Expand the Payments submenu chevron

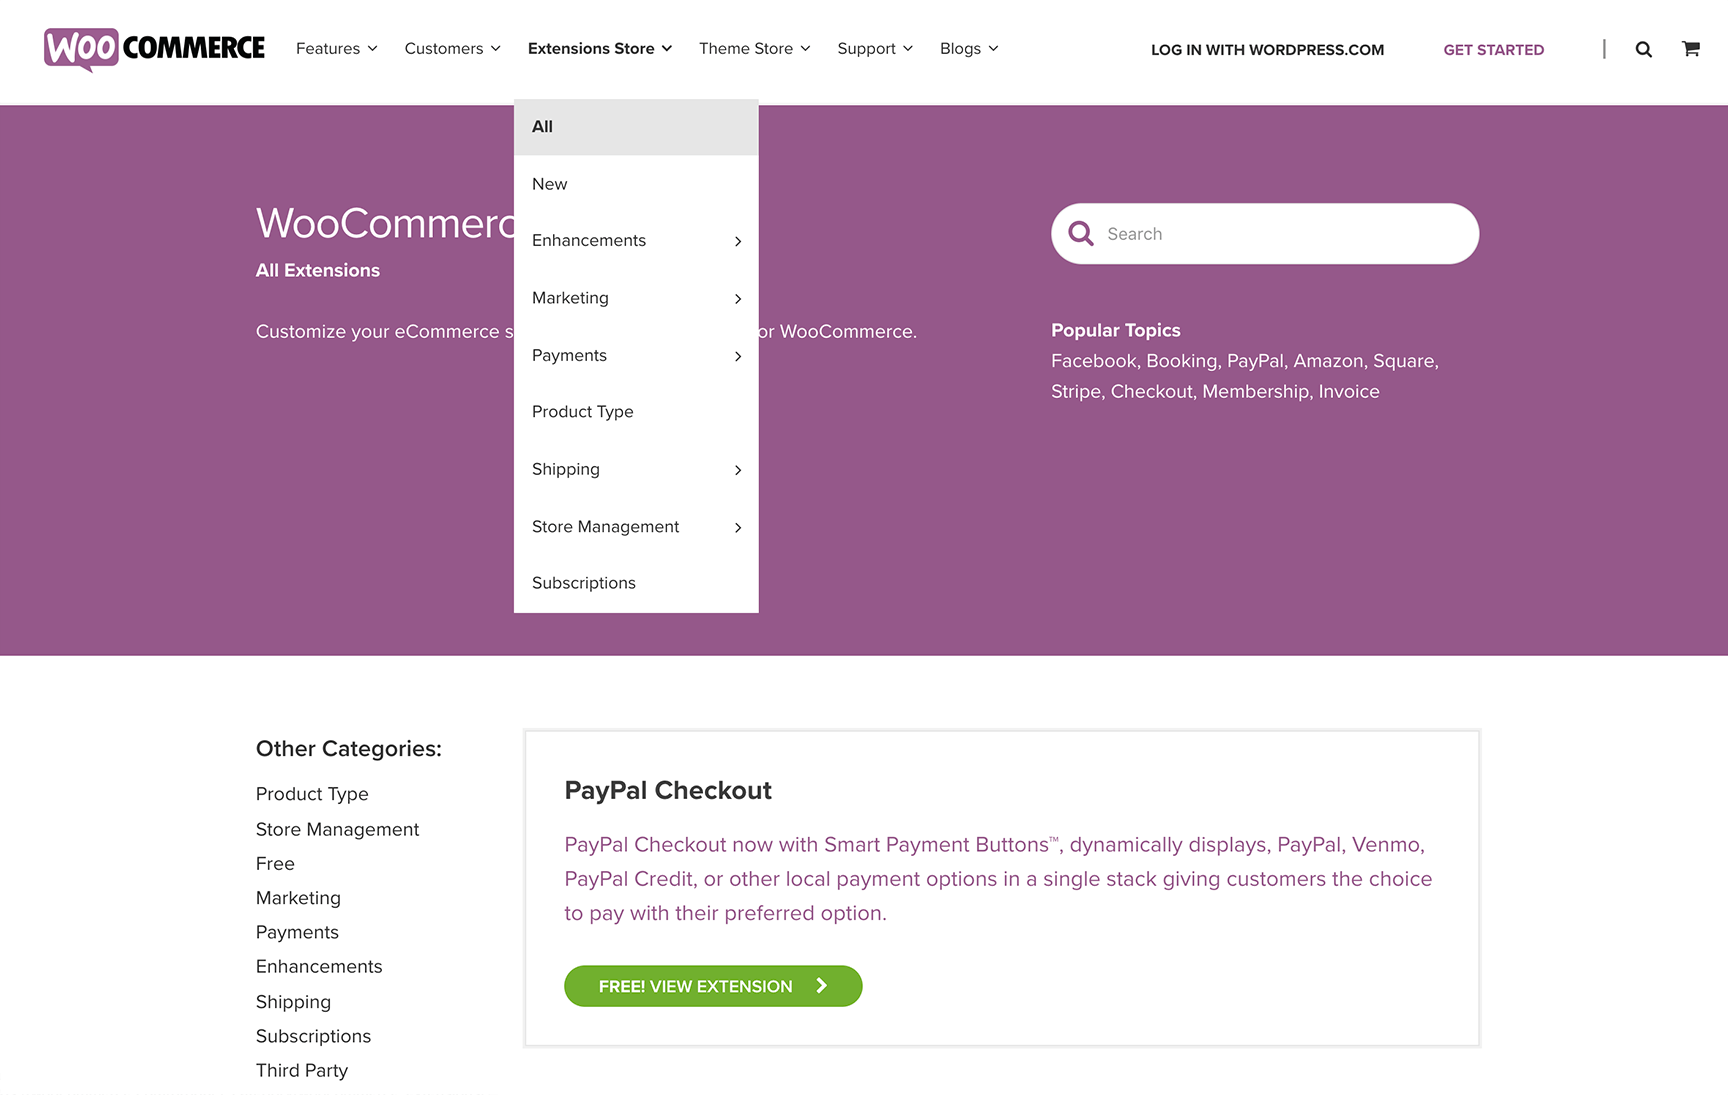pyautogui.click(x=738, y=356)
